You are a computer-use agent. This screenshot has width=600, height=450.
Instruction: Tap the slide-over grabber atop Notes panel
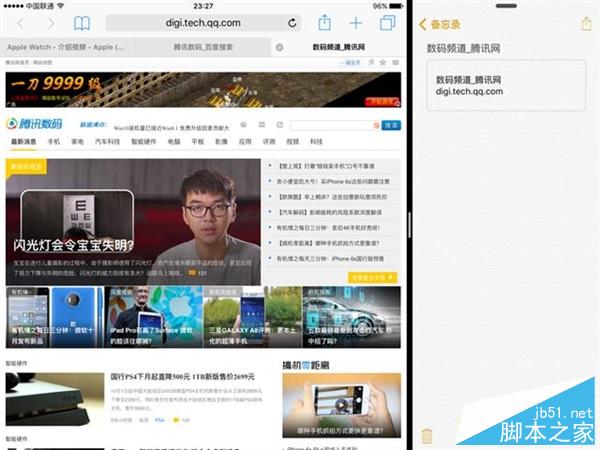506,6
